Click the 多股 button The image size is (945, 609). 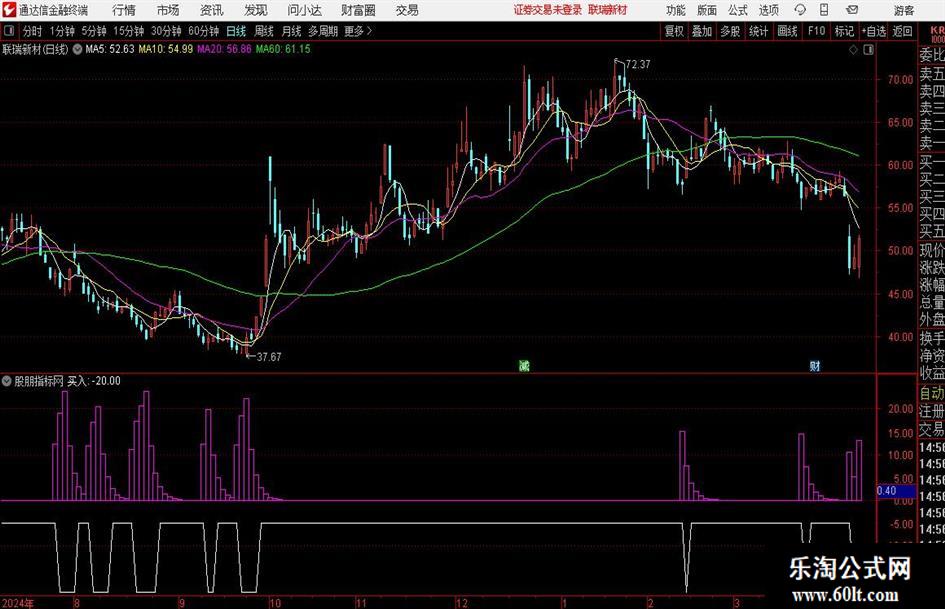730,31
